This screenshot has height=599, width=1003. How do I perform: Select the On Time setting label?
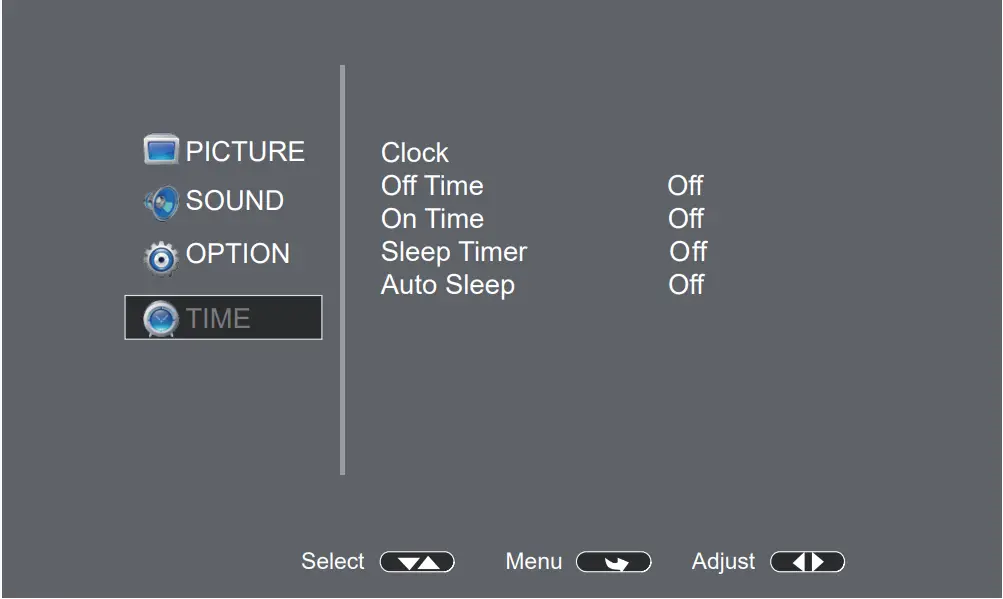pyautogui.click(x=432, y=219)
